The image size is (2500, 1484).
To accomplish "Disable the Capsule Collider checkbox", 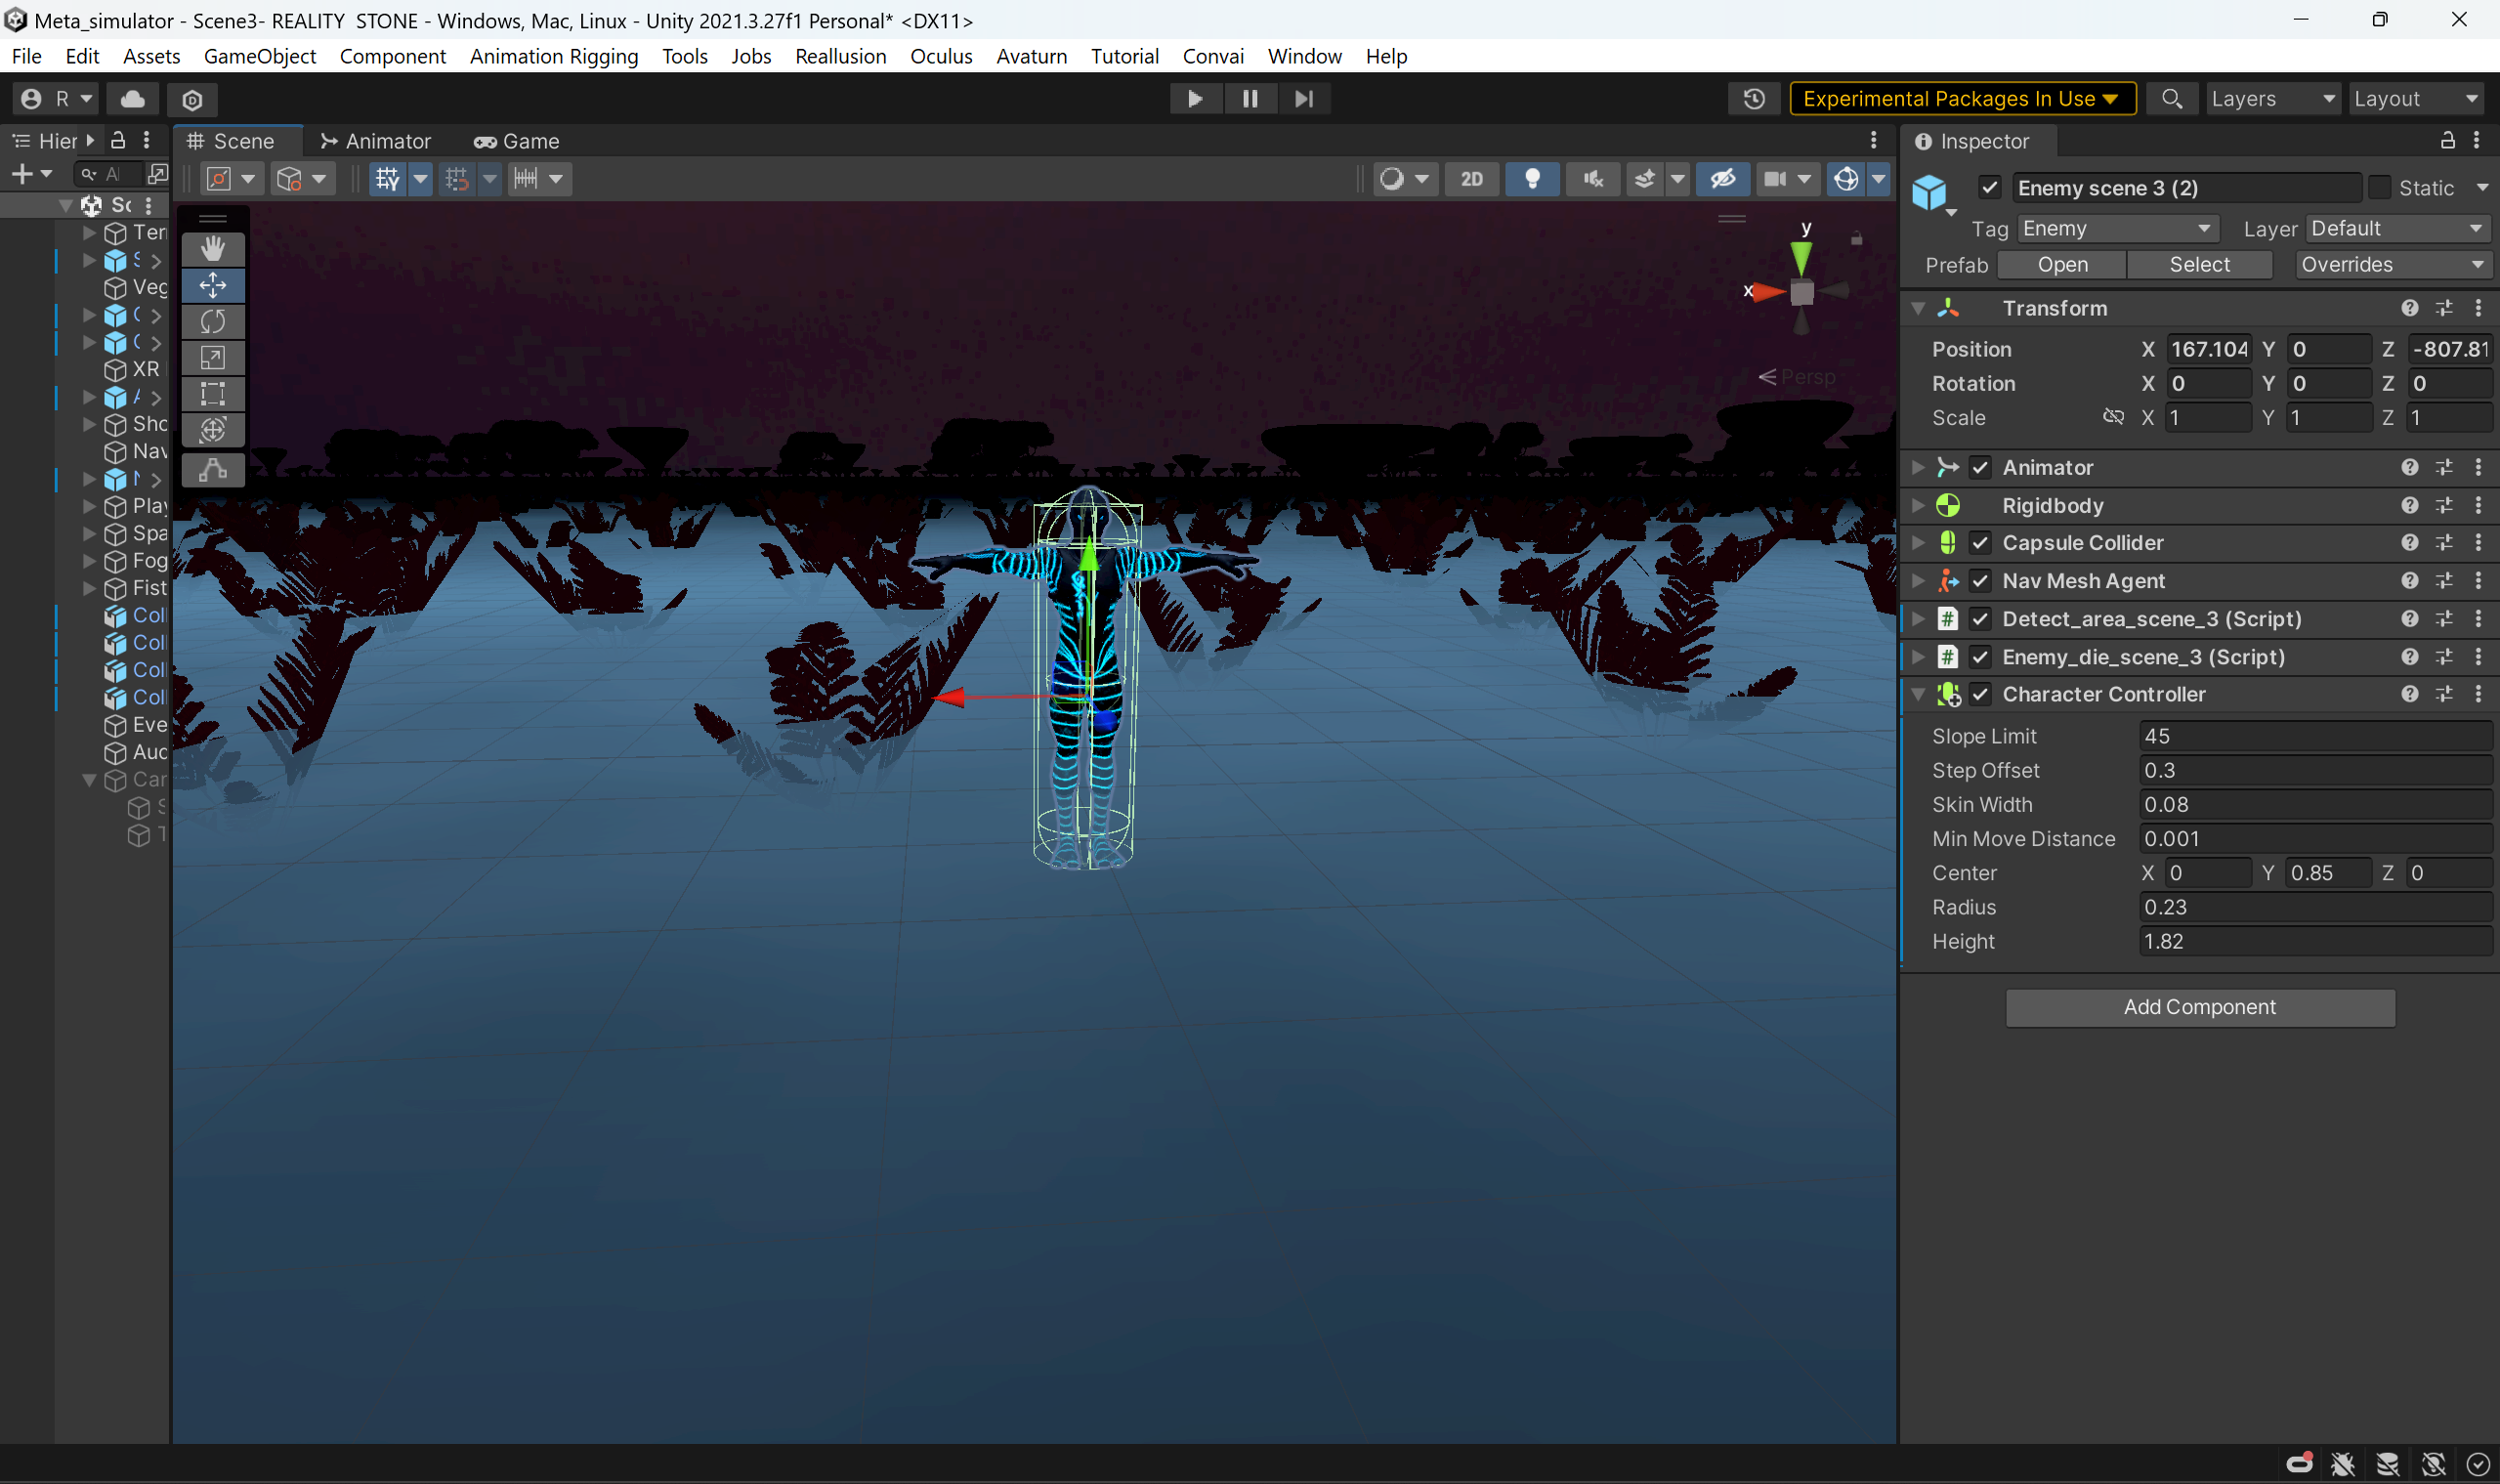I will coord(1980,543).
